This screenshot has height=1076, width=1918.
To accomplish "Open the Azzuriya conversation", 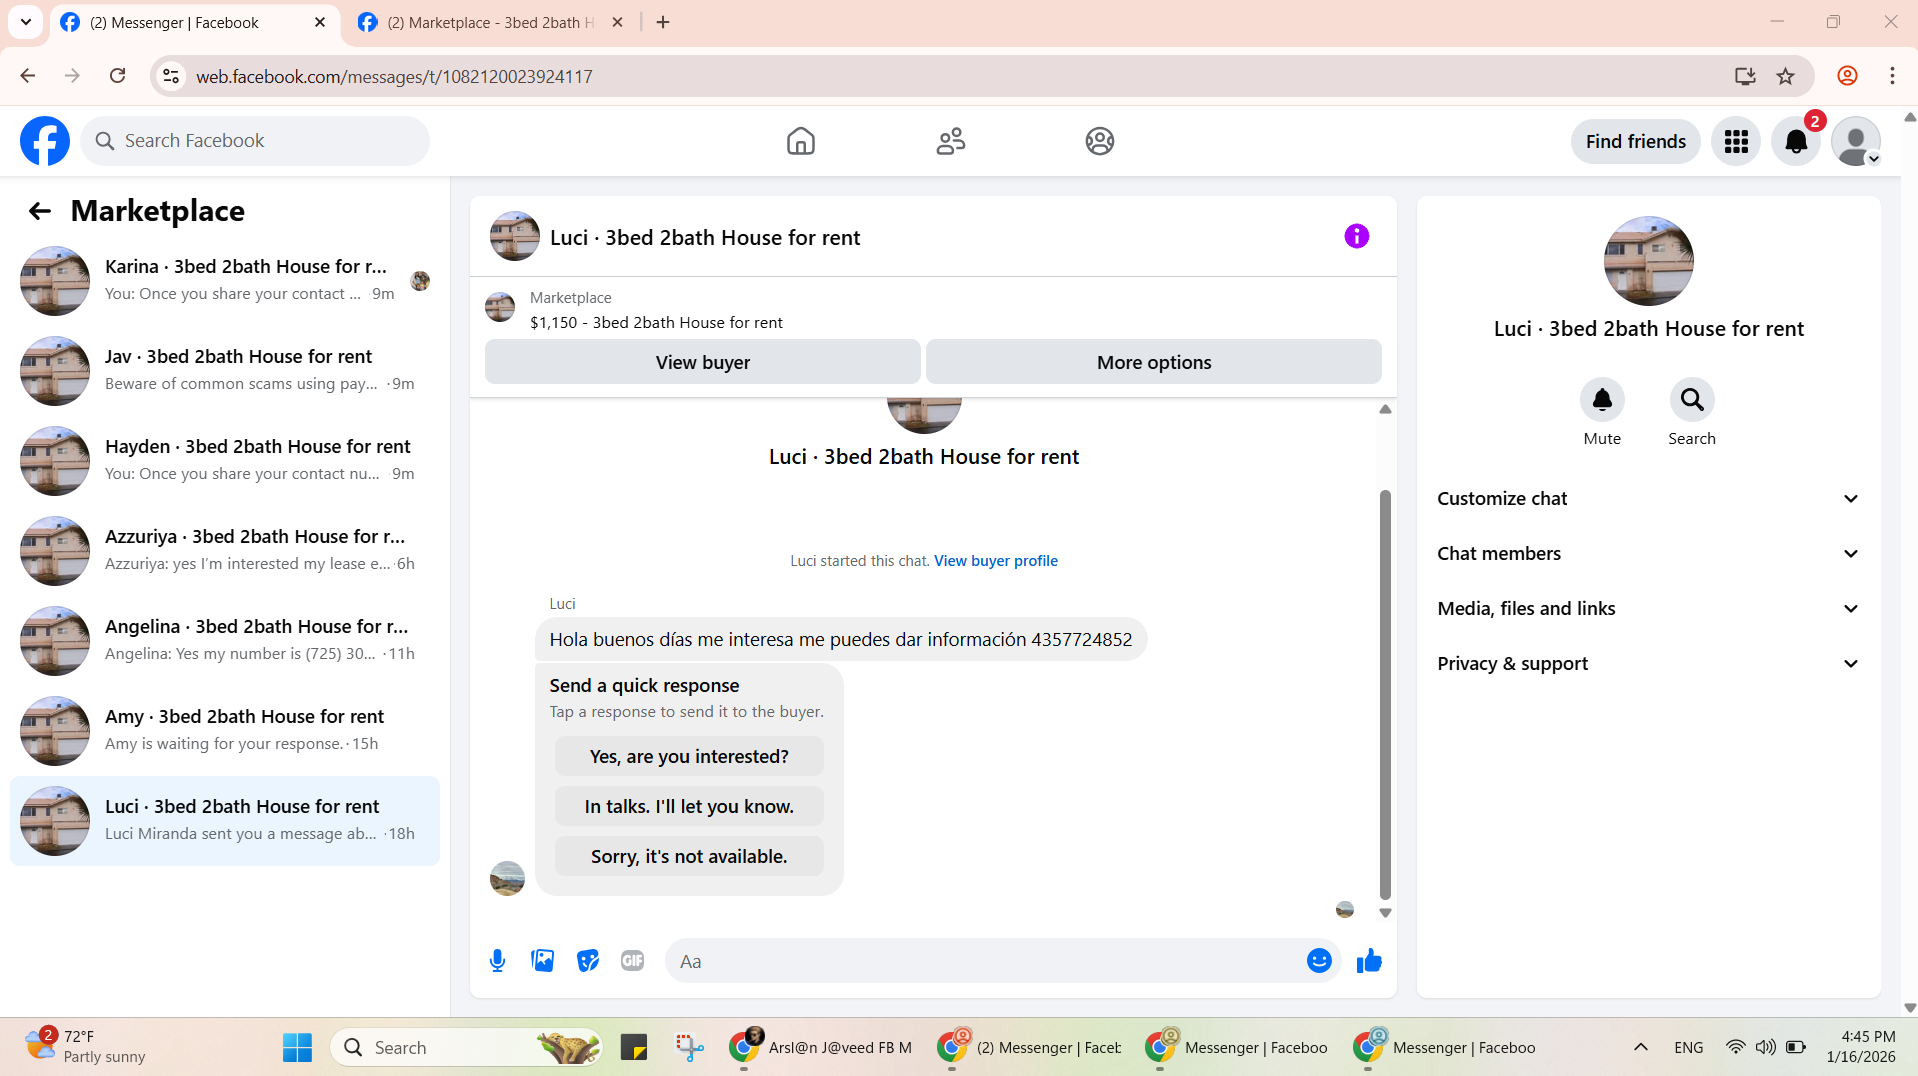I will [225, 551].
